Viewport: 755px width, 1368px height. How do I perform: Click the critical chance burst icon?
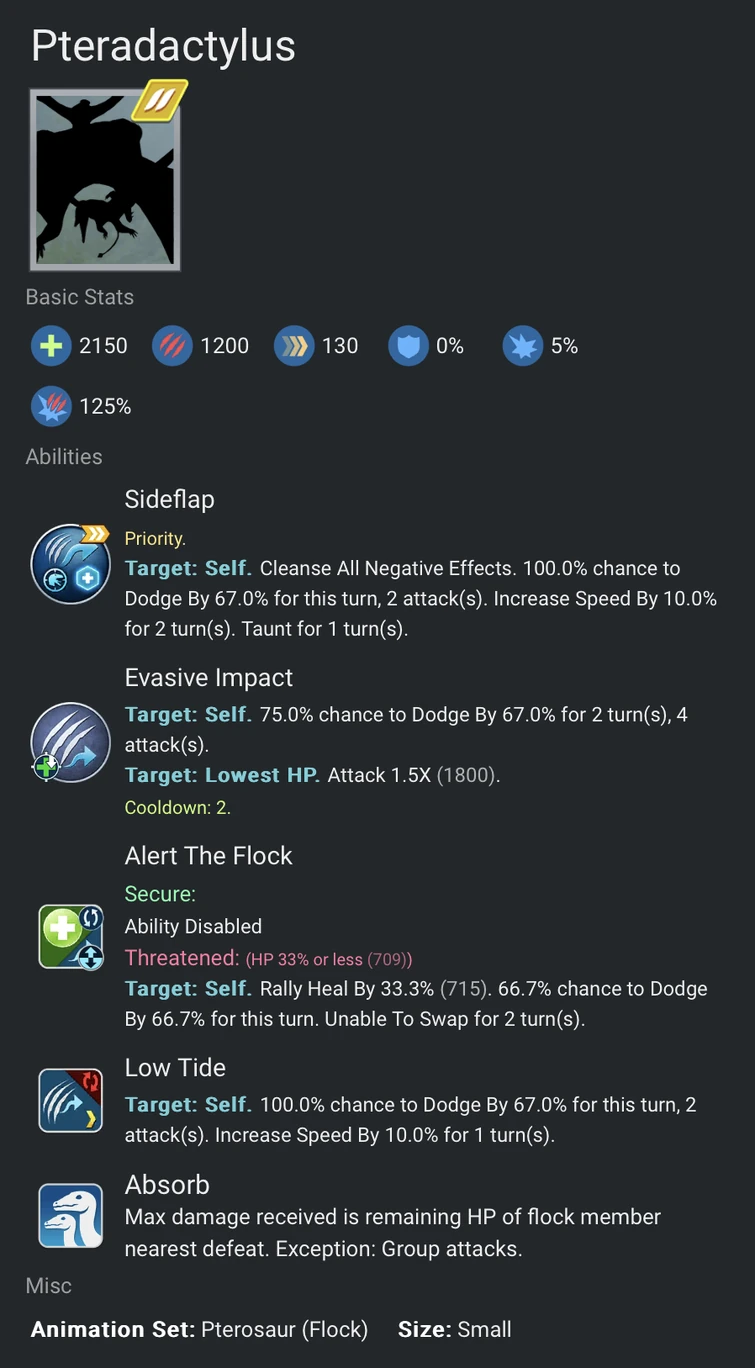click(523, 346)
